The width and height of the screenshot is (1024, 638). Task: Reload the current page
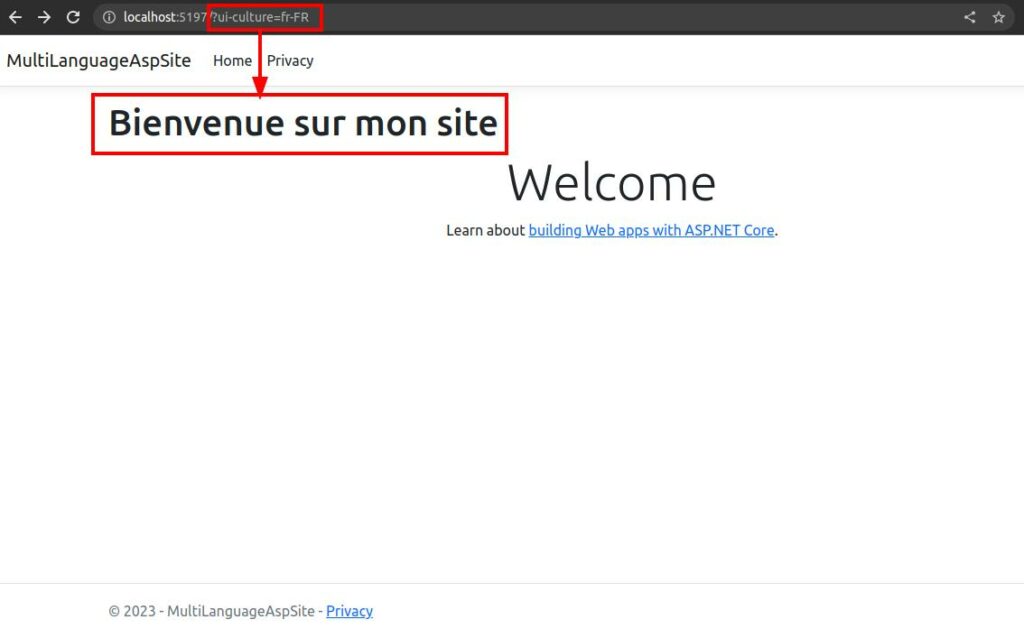[73, 17]
